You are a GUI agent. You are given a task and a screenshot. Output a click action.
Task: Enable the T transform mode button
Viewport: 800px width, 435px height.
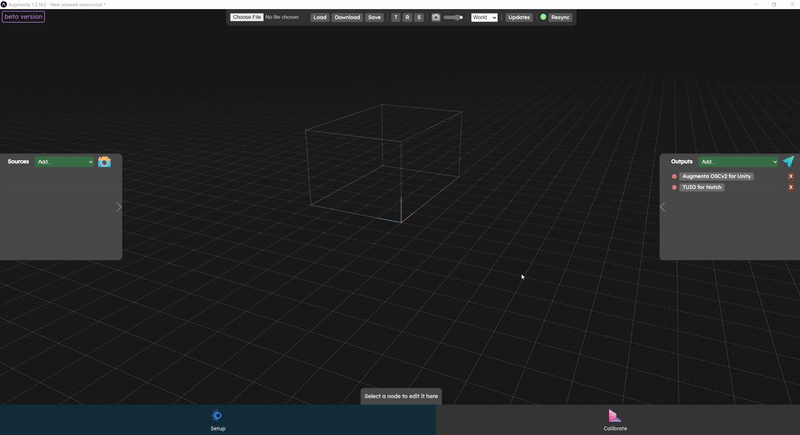pos(395,17)
